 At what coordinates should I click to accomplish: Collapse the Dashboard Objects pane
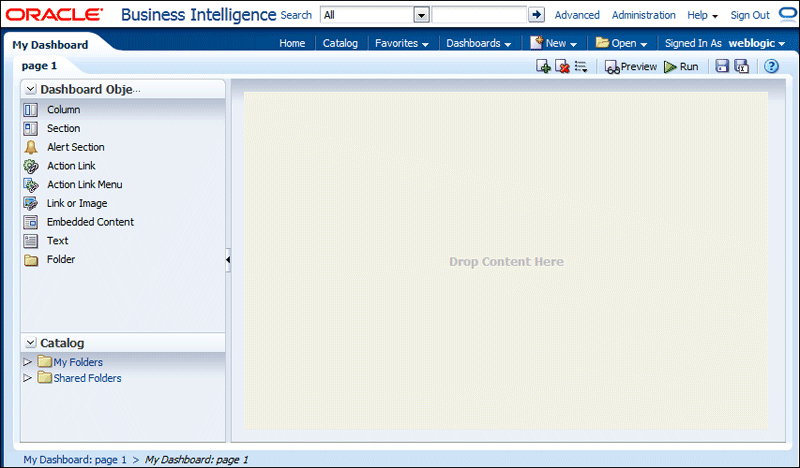[31, 89]
